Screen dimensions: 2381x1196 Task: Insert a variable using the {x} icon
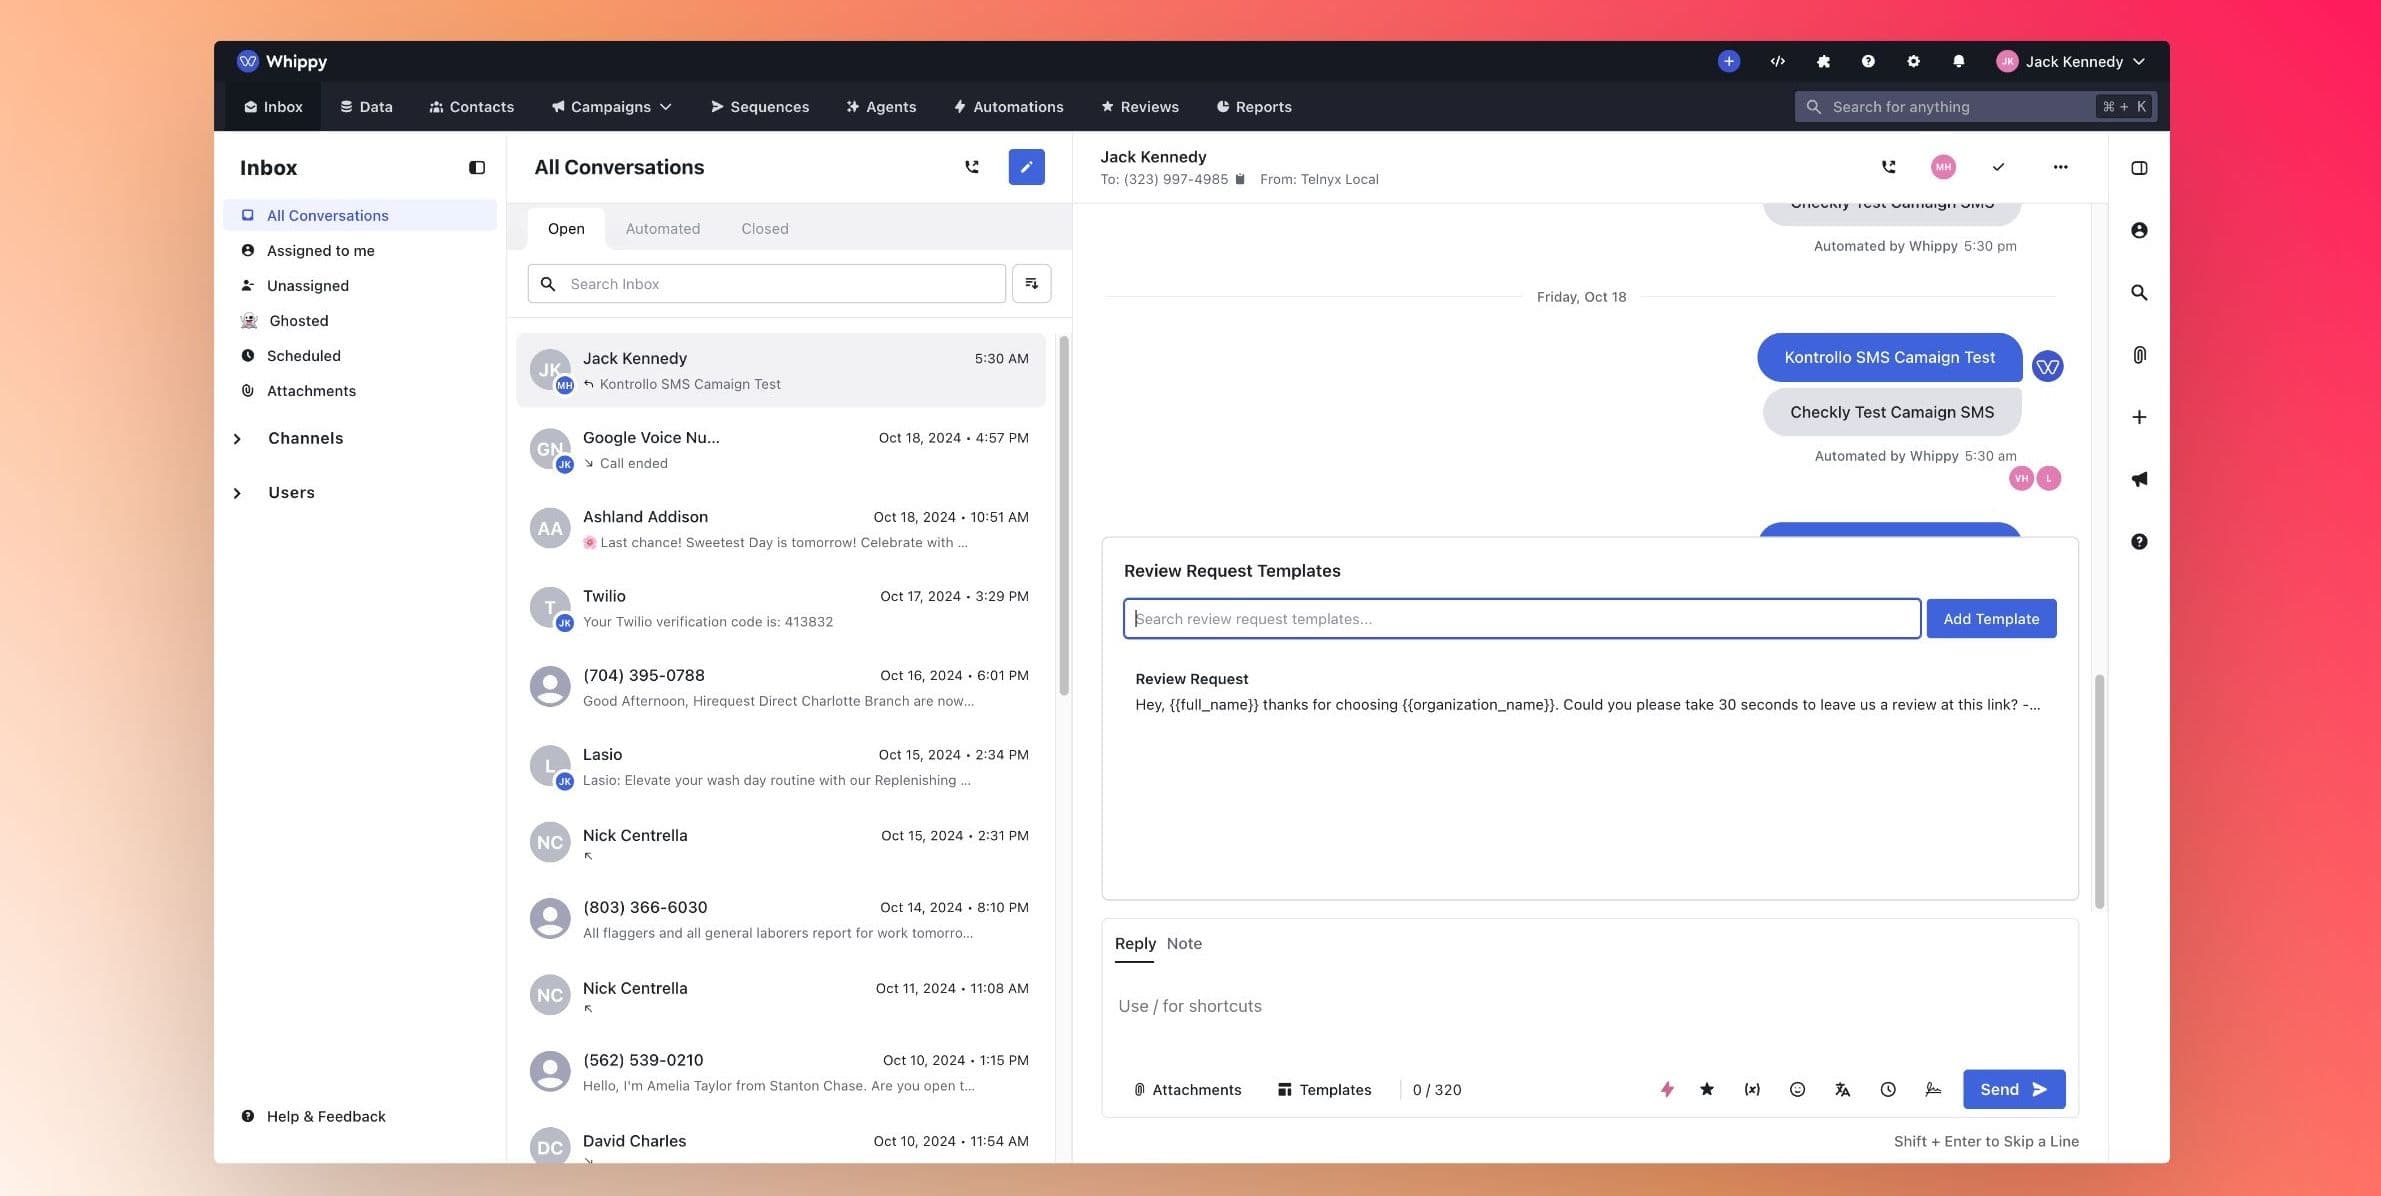coord(1751,1089)
